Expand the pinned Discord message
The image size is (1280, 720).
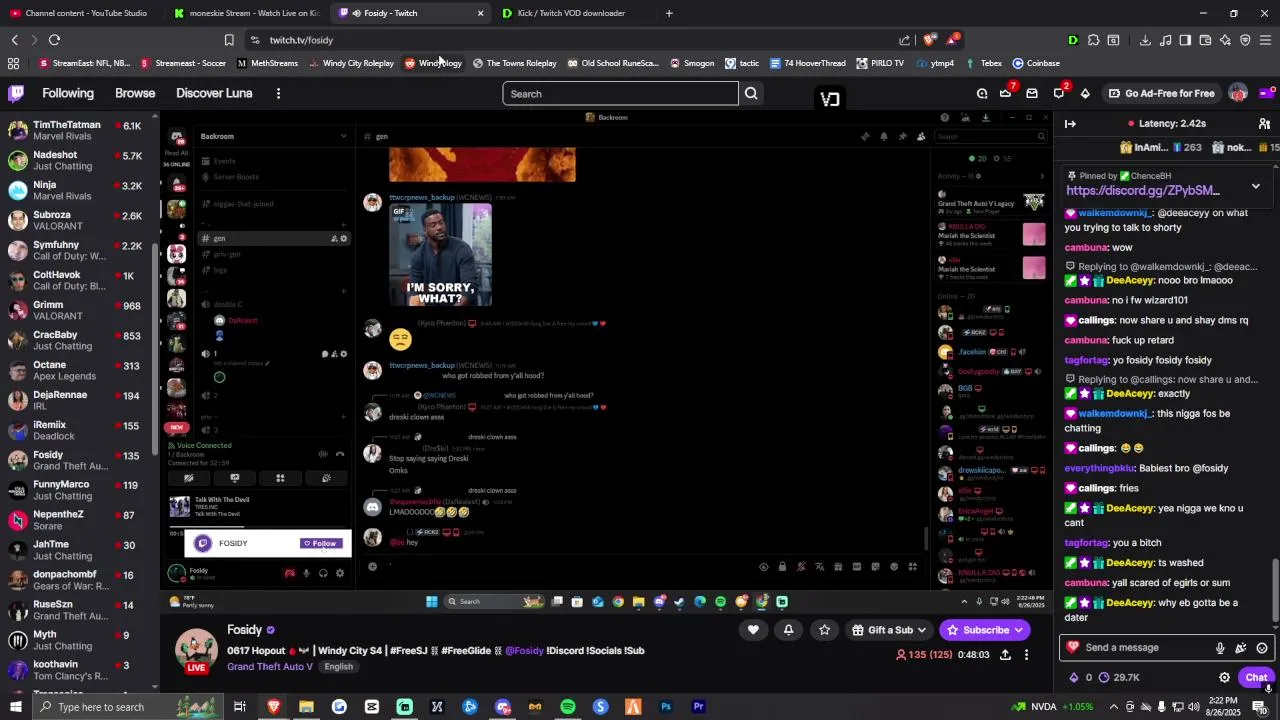1256,186
